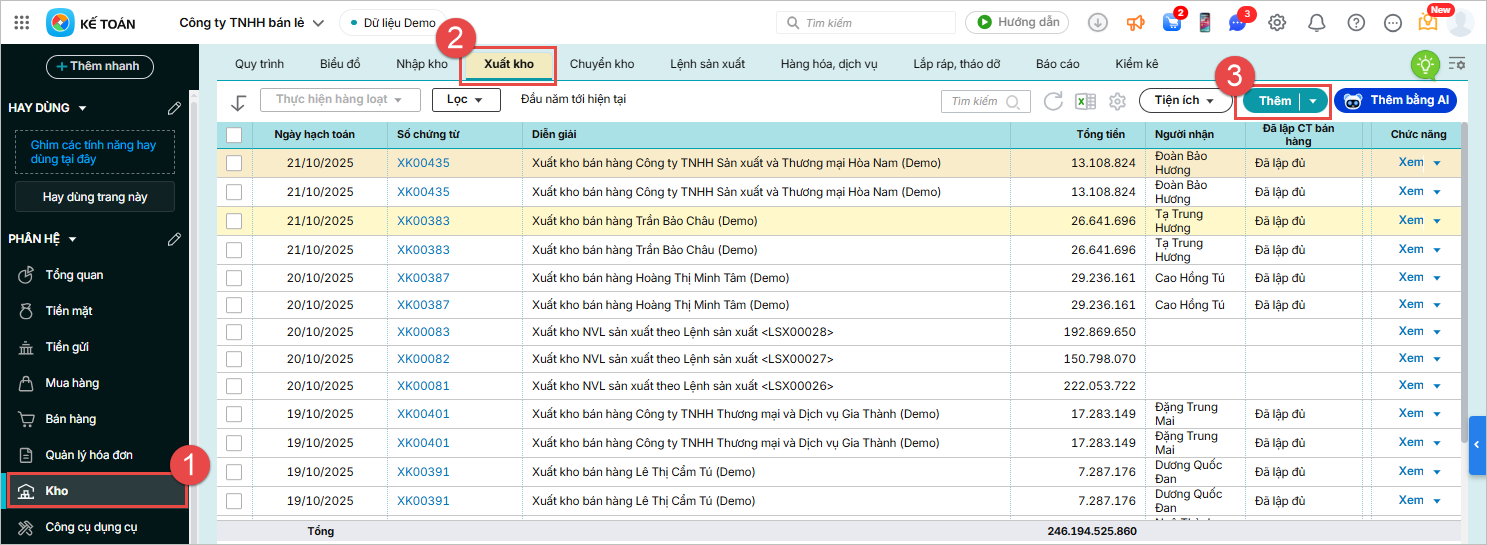Image resolution: width=1487 pixels, height=545 pixels.
Task: Click the megaphone announcements icon
Action: pyautogui.click(x=1135, y=23)
